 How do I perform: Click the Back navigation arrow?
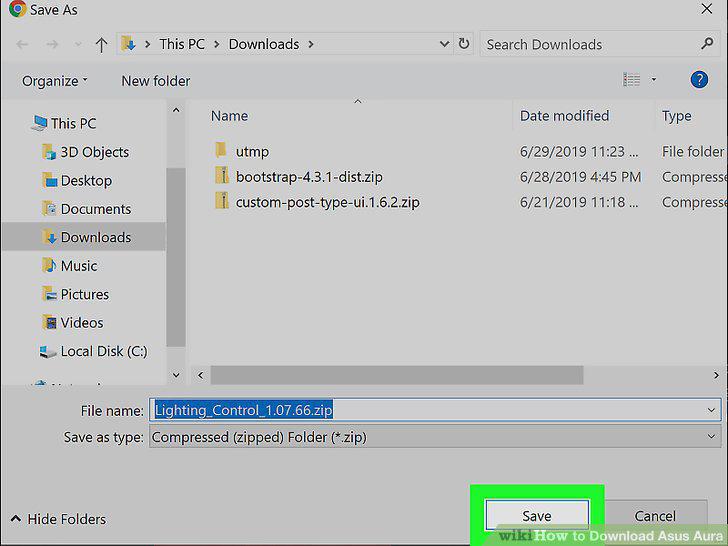click(22, 45)
